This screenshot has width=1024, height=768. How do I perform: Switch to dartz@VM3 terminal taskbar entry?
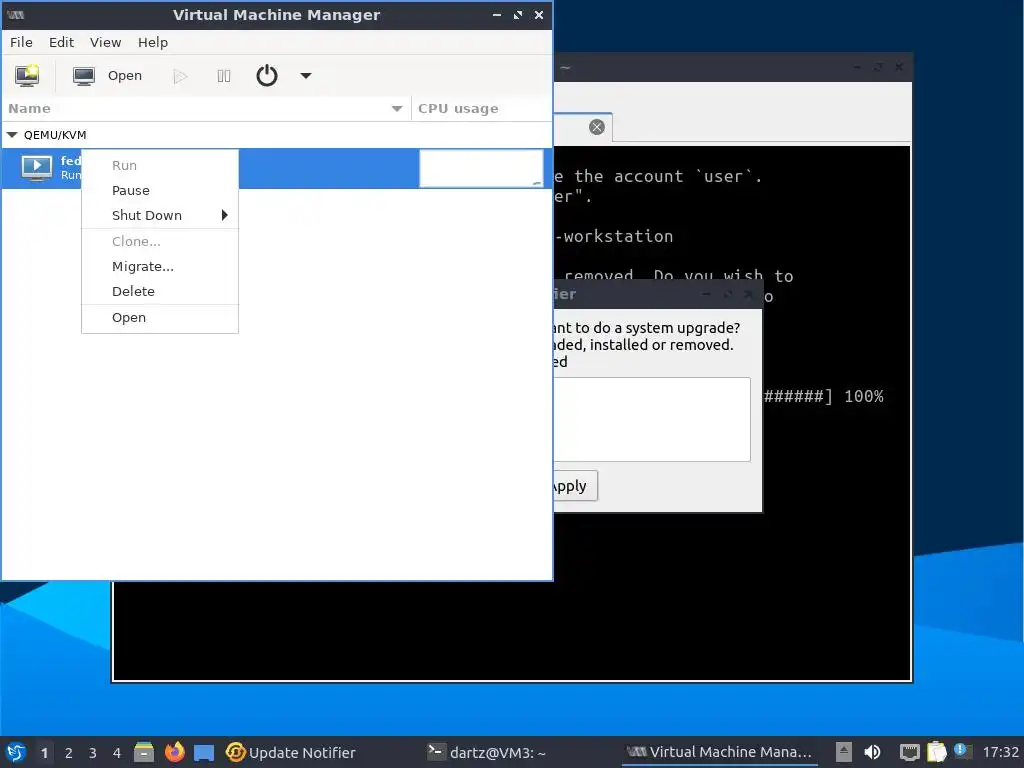(487, 752)
